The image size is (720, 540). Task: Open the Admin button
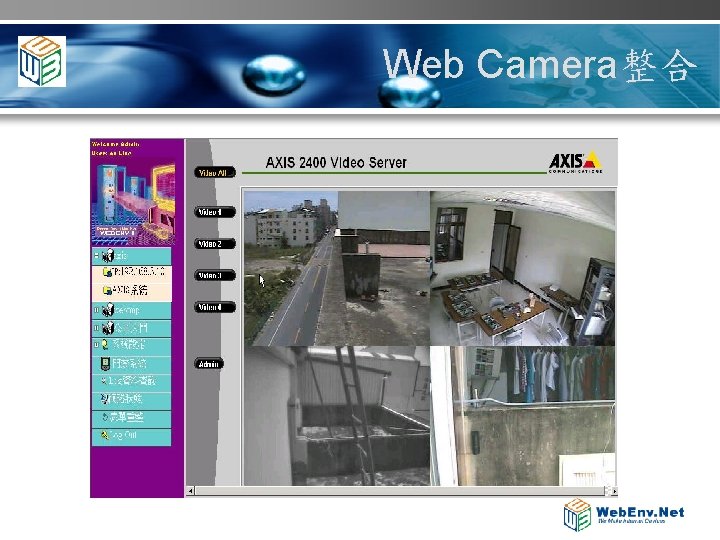[209, 364]
